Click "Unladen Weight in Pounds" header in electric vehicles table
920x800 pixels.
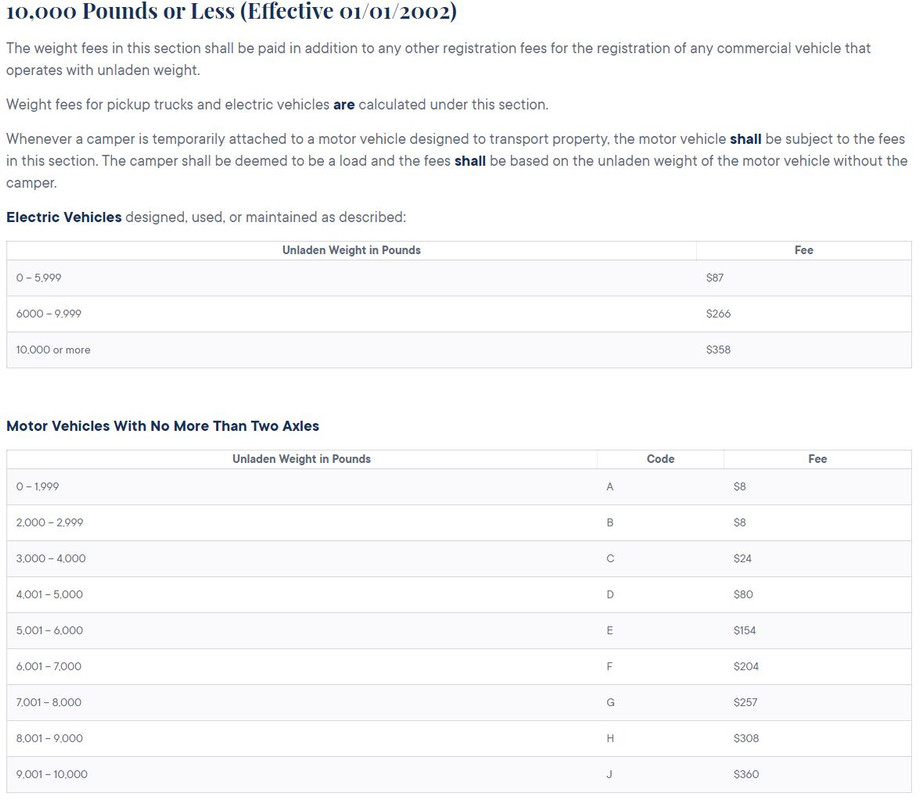click(351, 250)
